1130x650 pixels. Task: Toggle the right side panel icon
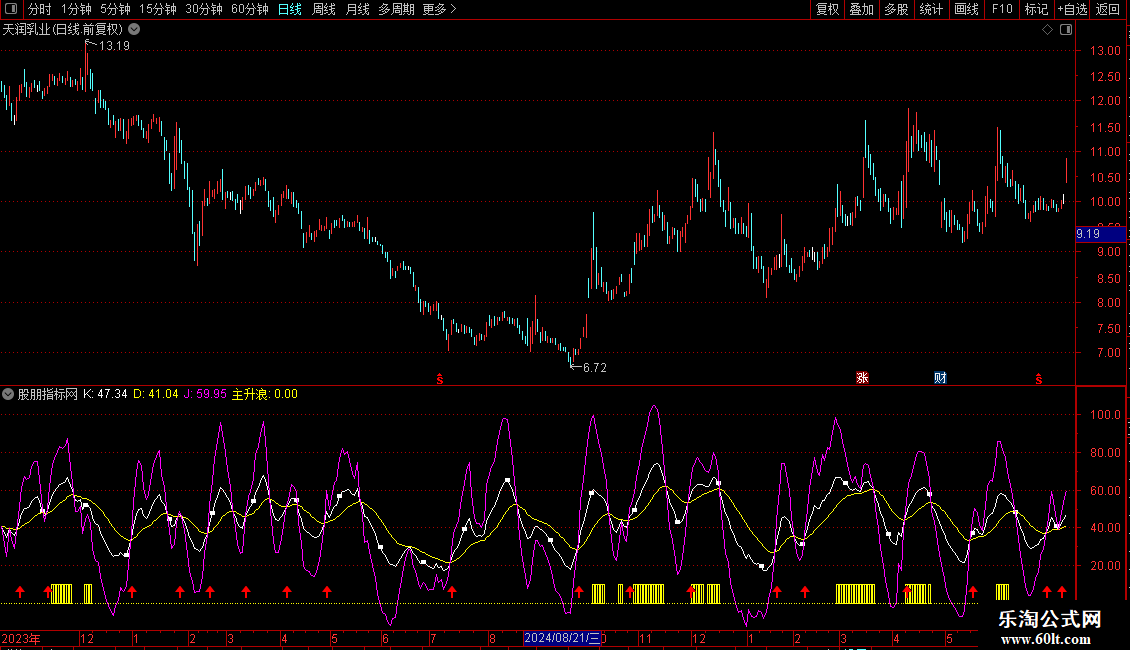click(1062, 30)
